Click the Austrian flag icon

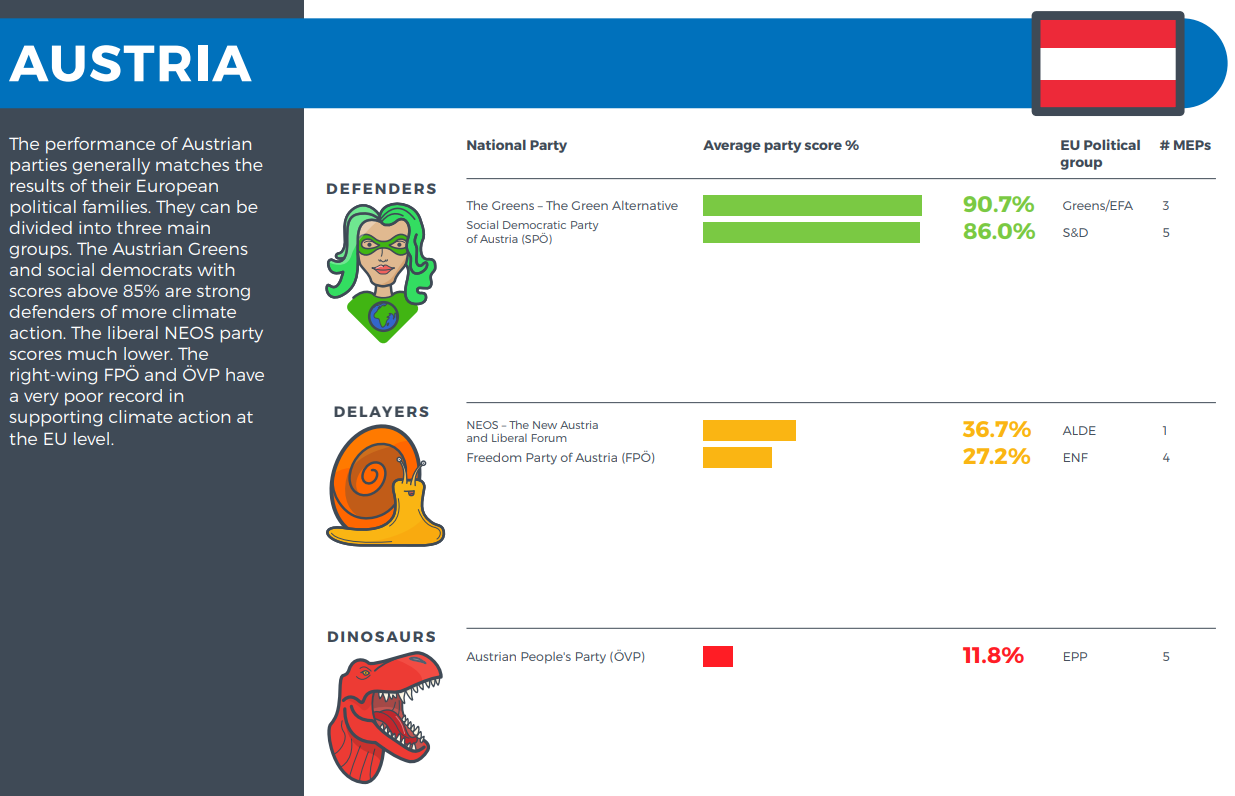pos(1108,63)
